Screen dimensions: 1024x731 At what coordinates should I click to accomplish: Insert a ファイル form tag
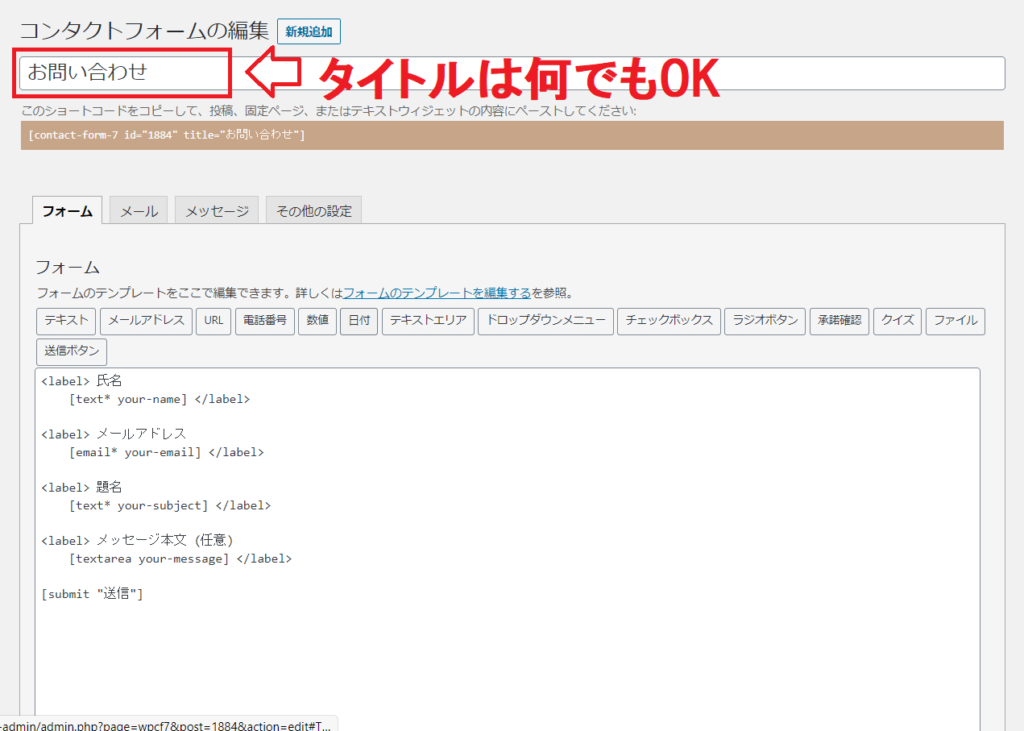[955, 321]
